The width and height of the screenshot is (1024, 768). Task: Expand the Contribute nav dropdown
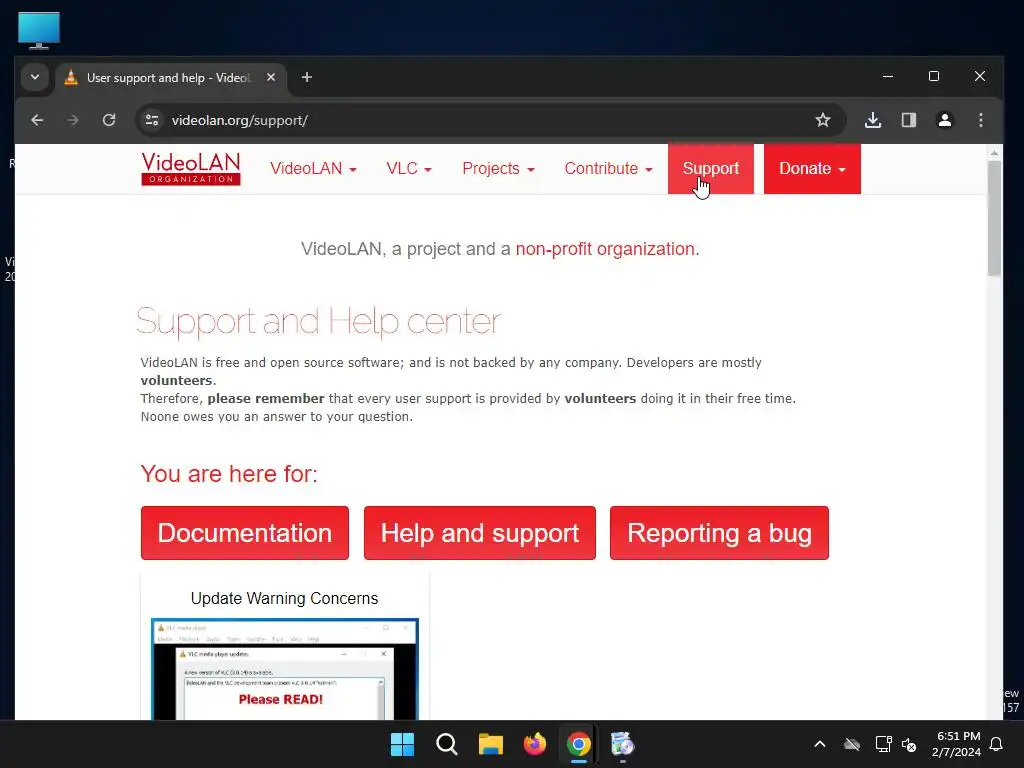click(x=608, y=168)
